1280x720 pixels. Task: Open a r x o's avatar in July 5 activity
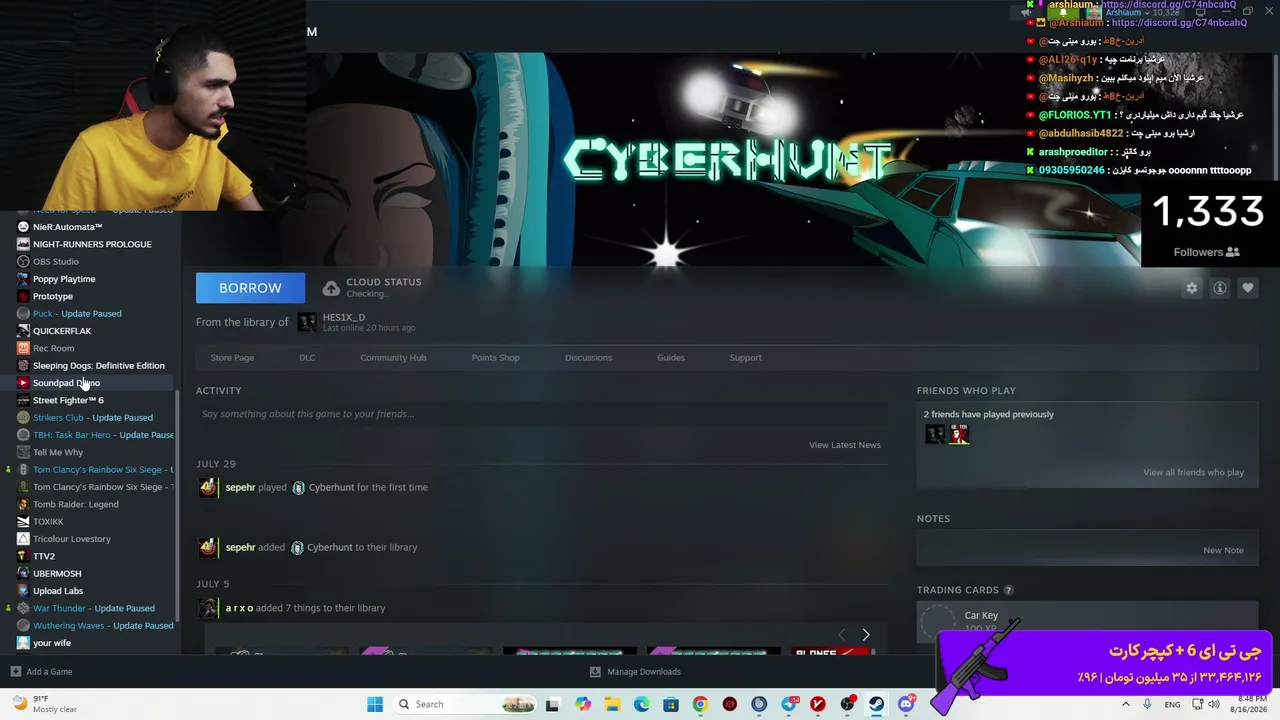pyautogui.click(x=208, y=608)
